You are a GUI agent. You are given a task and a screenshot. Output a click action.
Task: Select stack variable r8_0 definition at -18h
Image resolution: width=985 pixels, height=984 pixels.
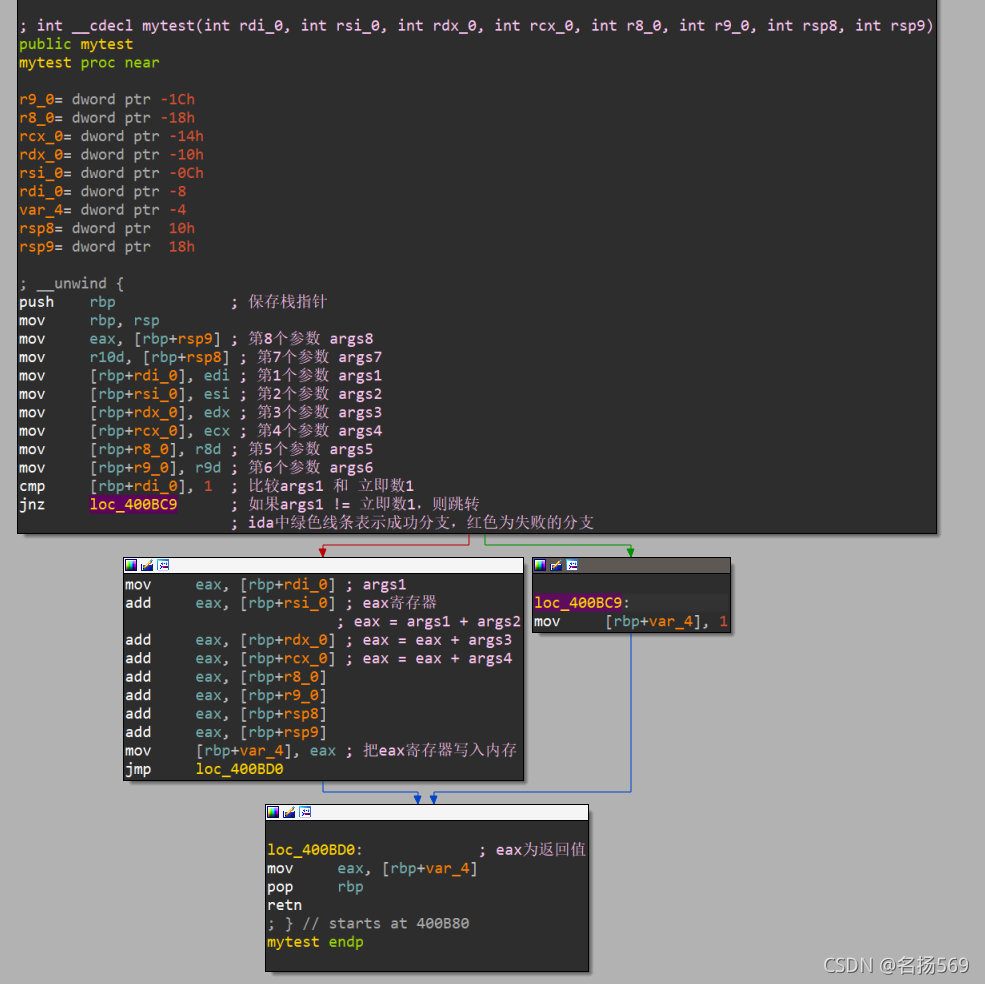pos(107,118)
